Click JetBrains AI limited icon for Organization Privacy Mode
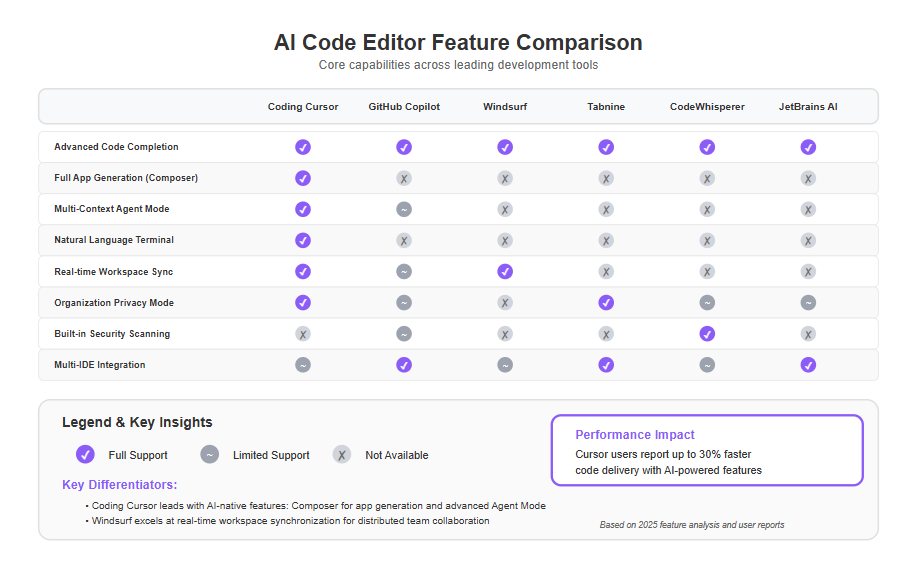The width and height of the screenshot is (923, 580). pyautogui.click(x=808, y=303)
